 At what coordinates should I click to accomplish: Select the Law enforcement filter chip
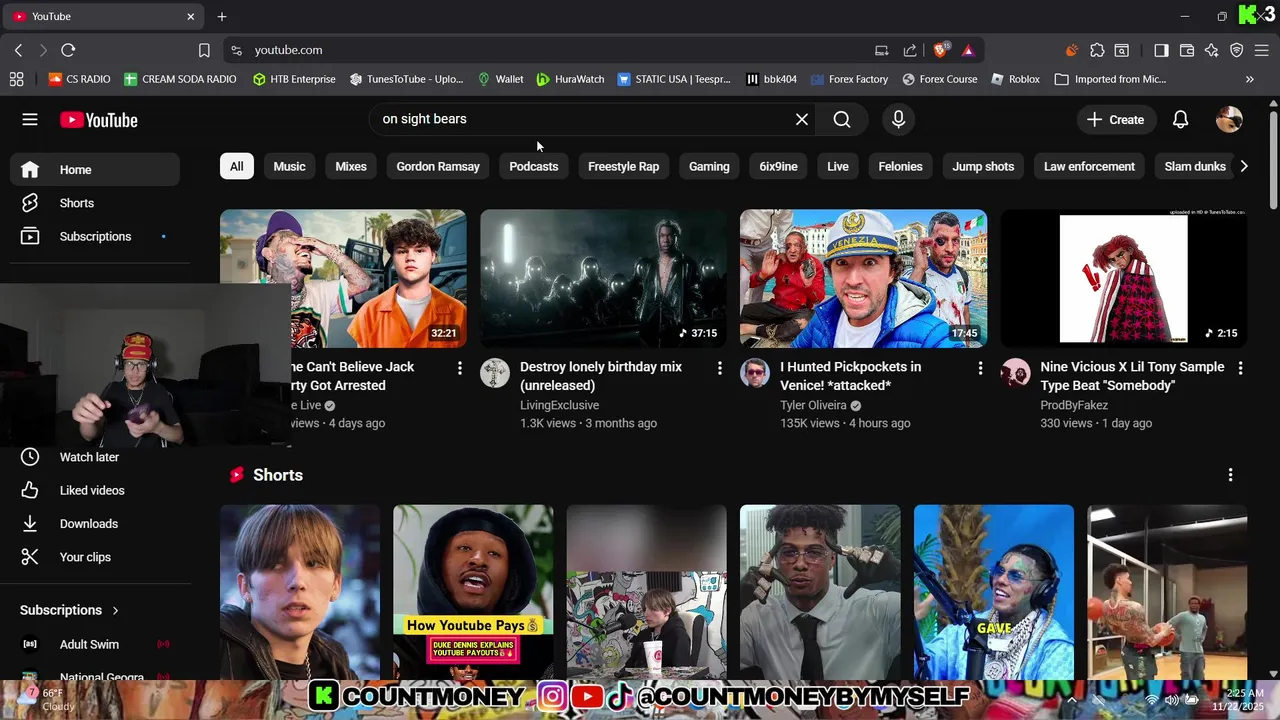tap(1089, 166)
